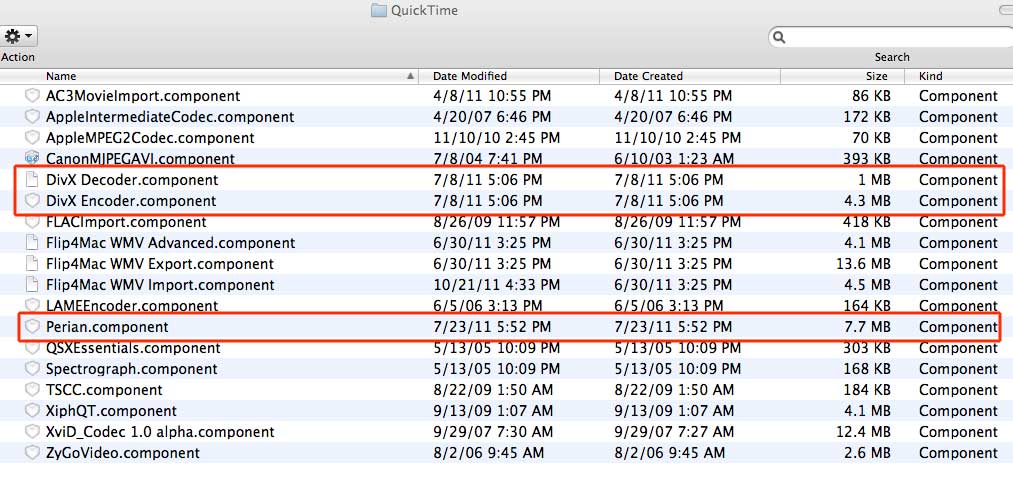Click the DivX Encoder.component file name

click(131, 201)
